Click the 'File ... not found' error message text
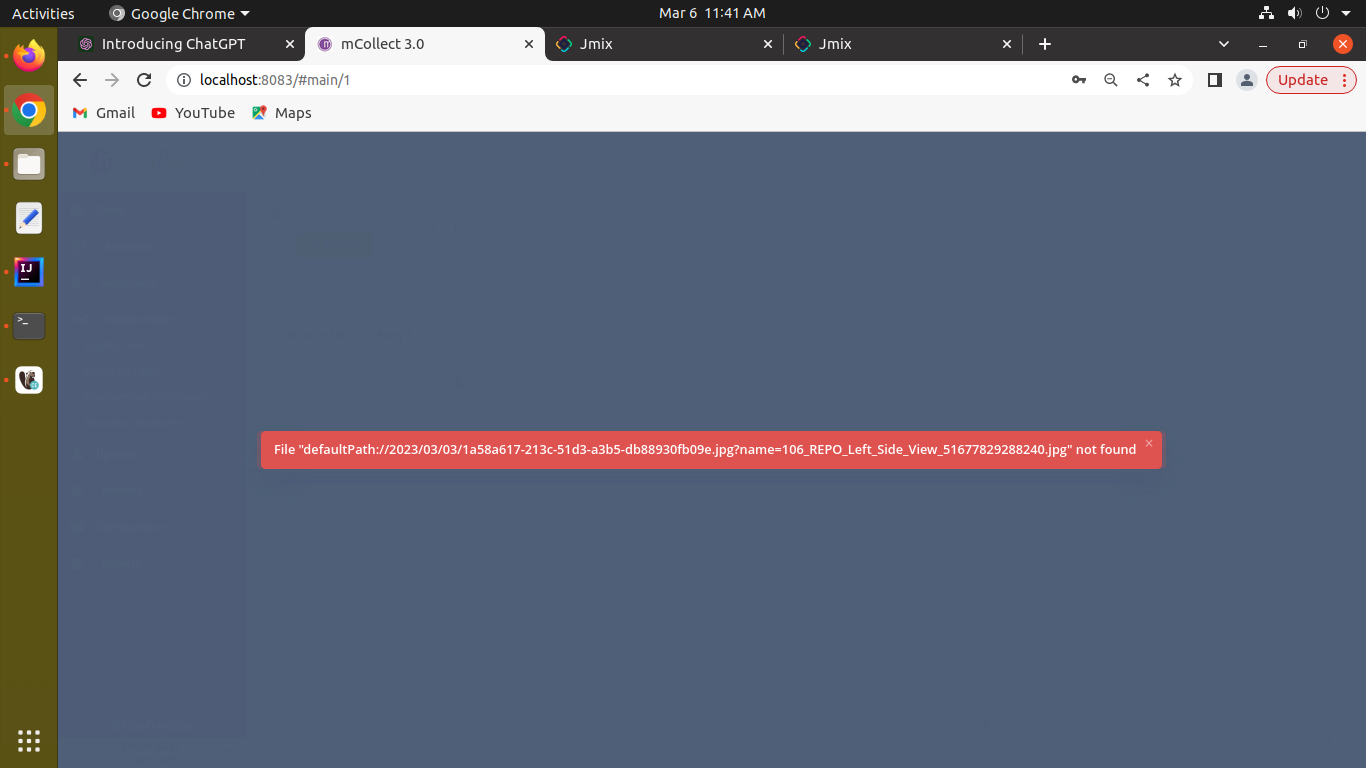The height and width of the screenshot is (768, 1366). [705, 450]
